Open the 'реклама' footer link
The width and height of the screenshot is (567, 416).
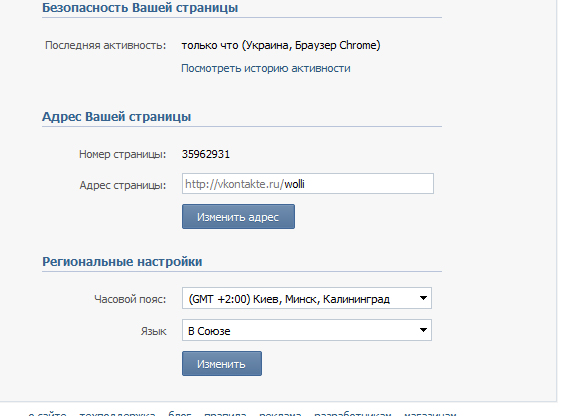point(280,413)
